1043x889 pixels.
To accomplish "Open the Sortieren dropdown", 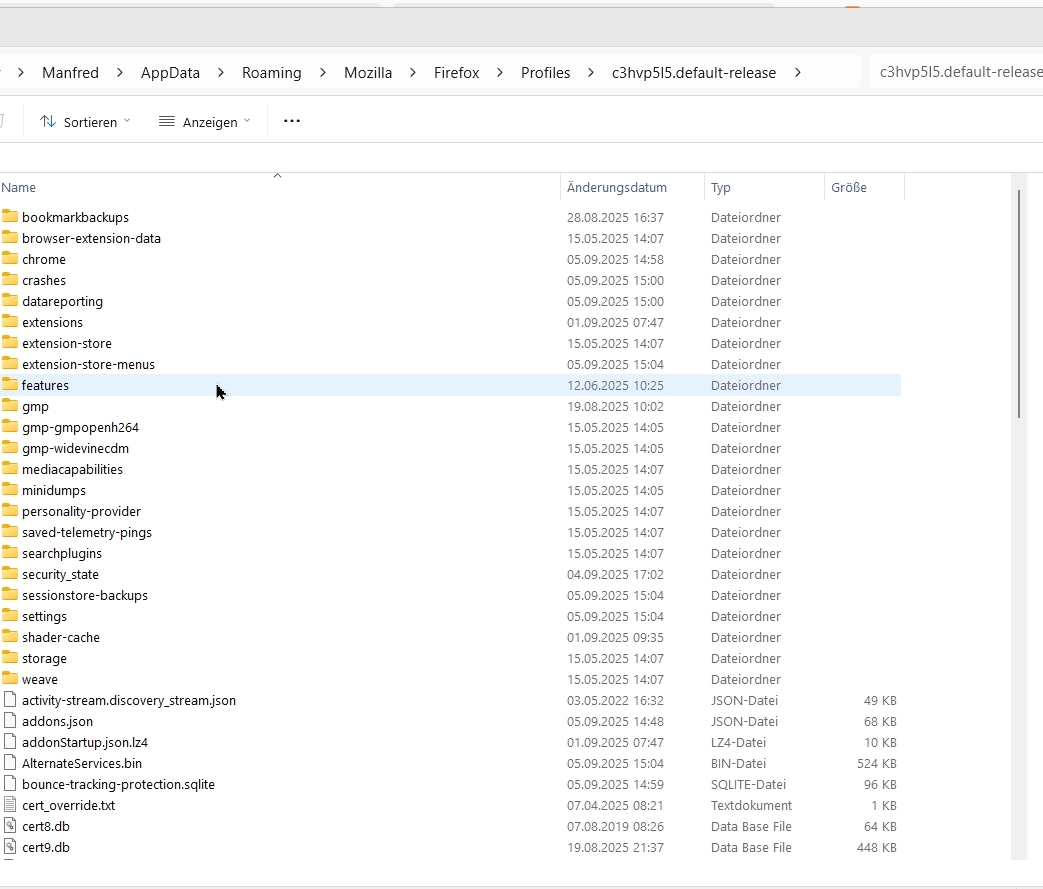I will [85, 122].
